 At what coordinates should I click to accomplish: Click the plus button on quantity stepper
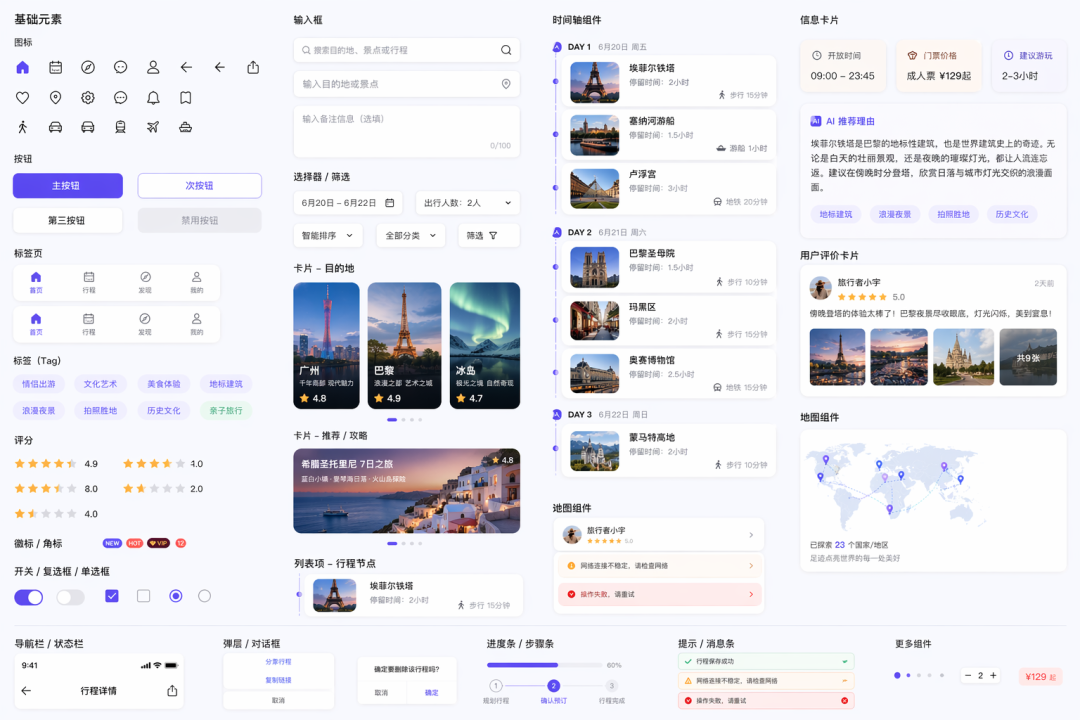[993, 675]
